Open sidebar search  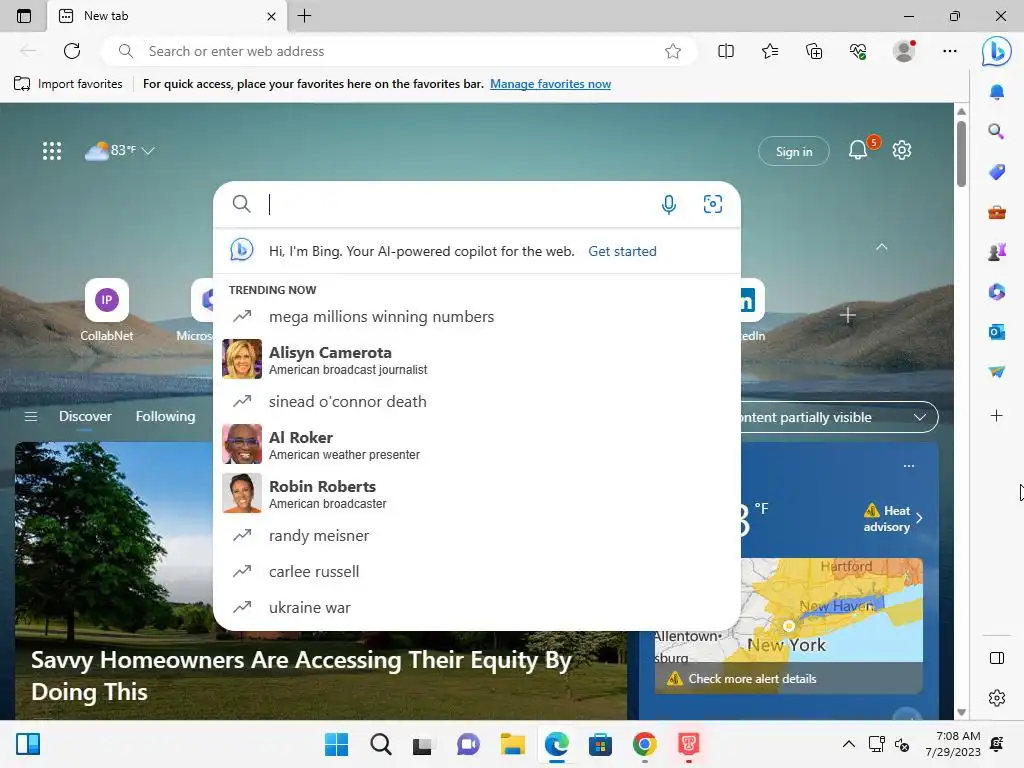997,132
